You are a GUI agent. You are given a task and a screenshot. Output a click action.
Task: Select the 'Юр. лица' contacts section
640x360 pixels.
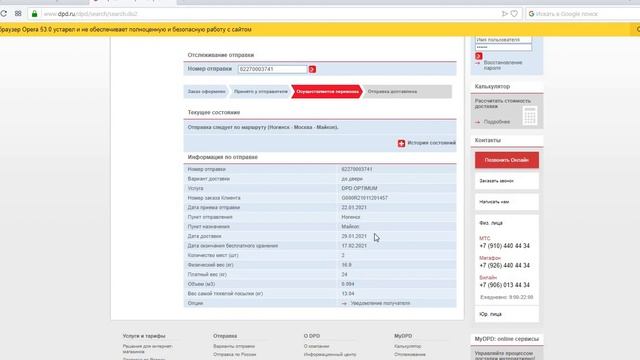click(x=490, y=314)
